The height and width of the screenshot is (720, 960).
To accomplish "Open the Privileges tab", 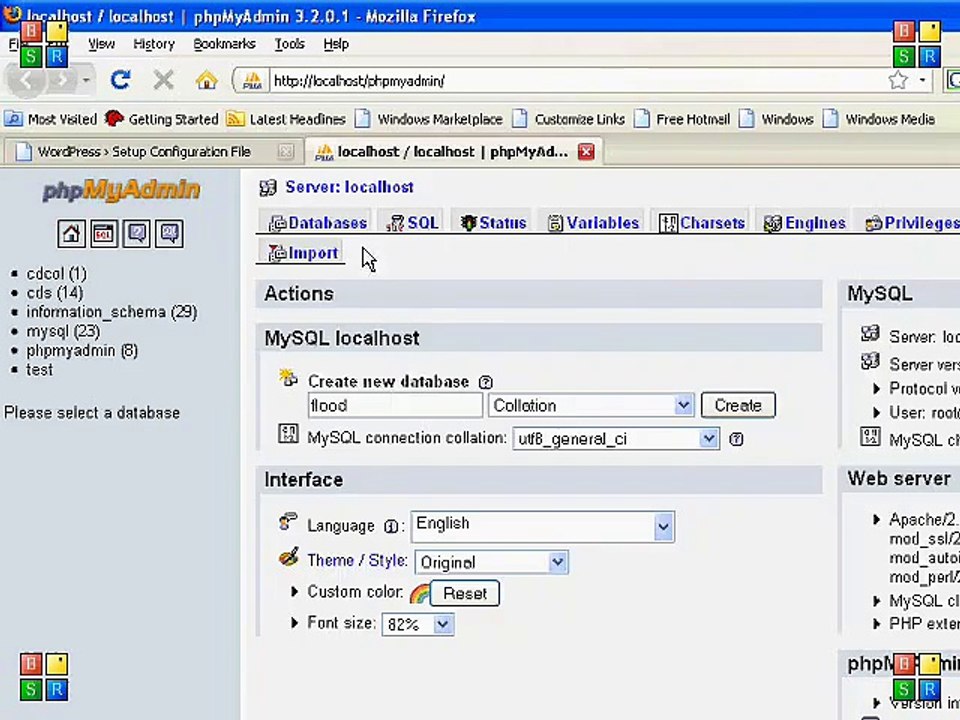I will pyautogui.click(x=912, y=223).
